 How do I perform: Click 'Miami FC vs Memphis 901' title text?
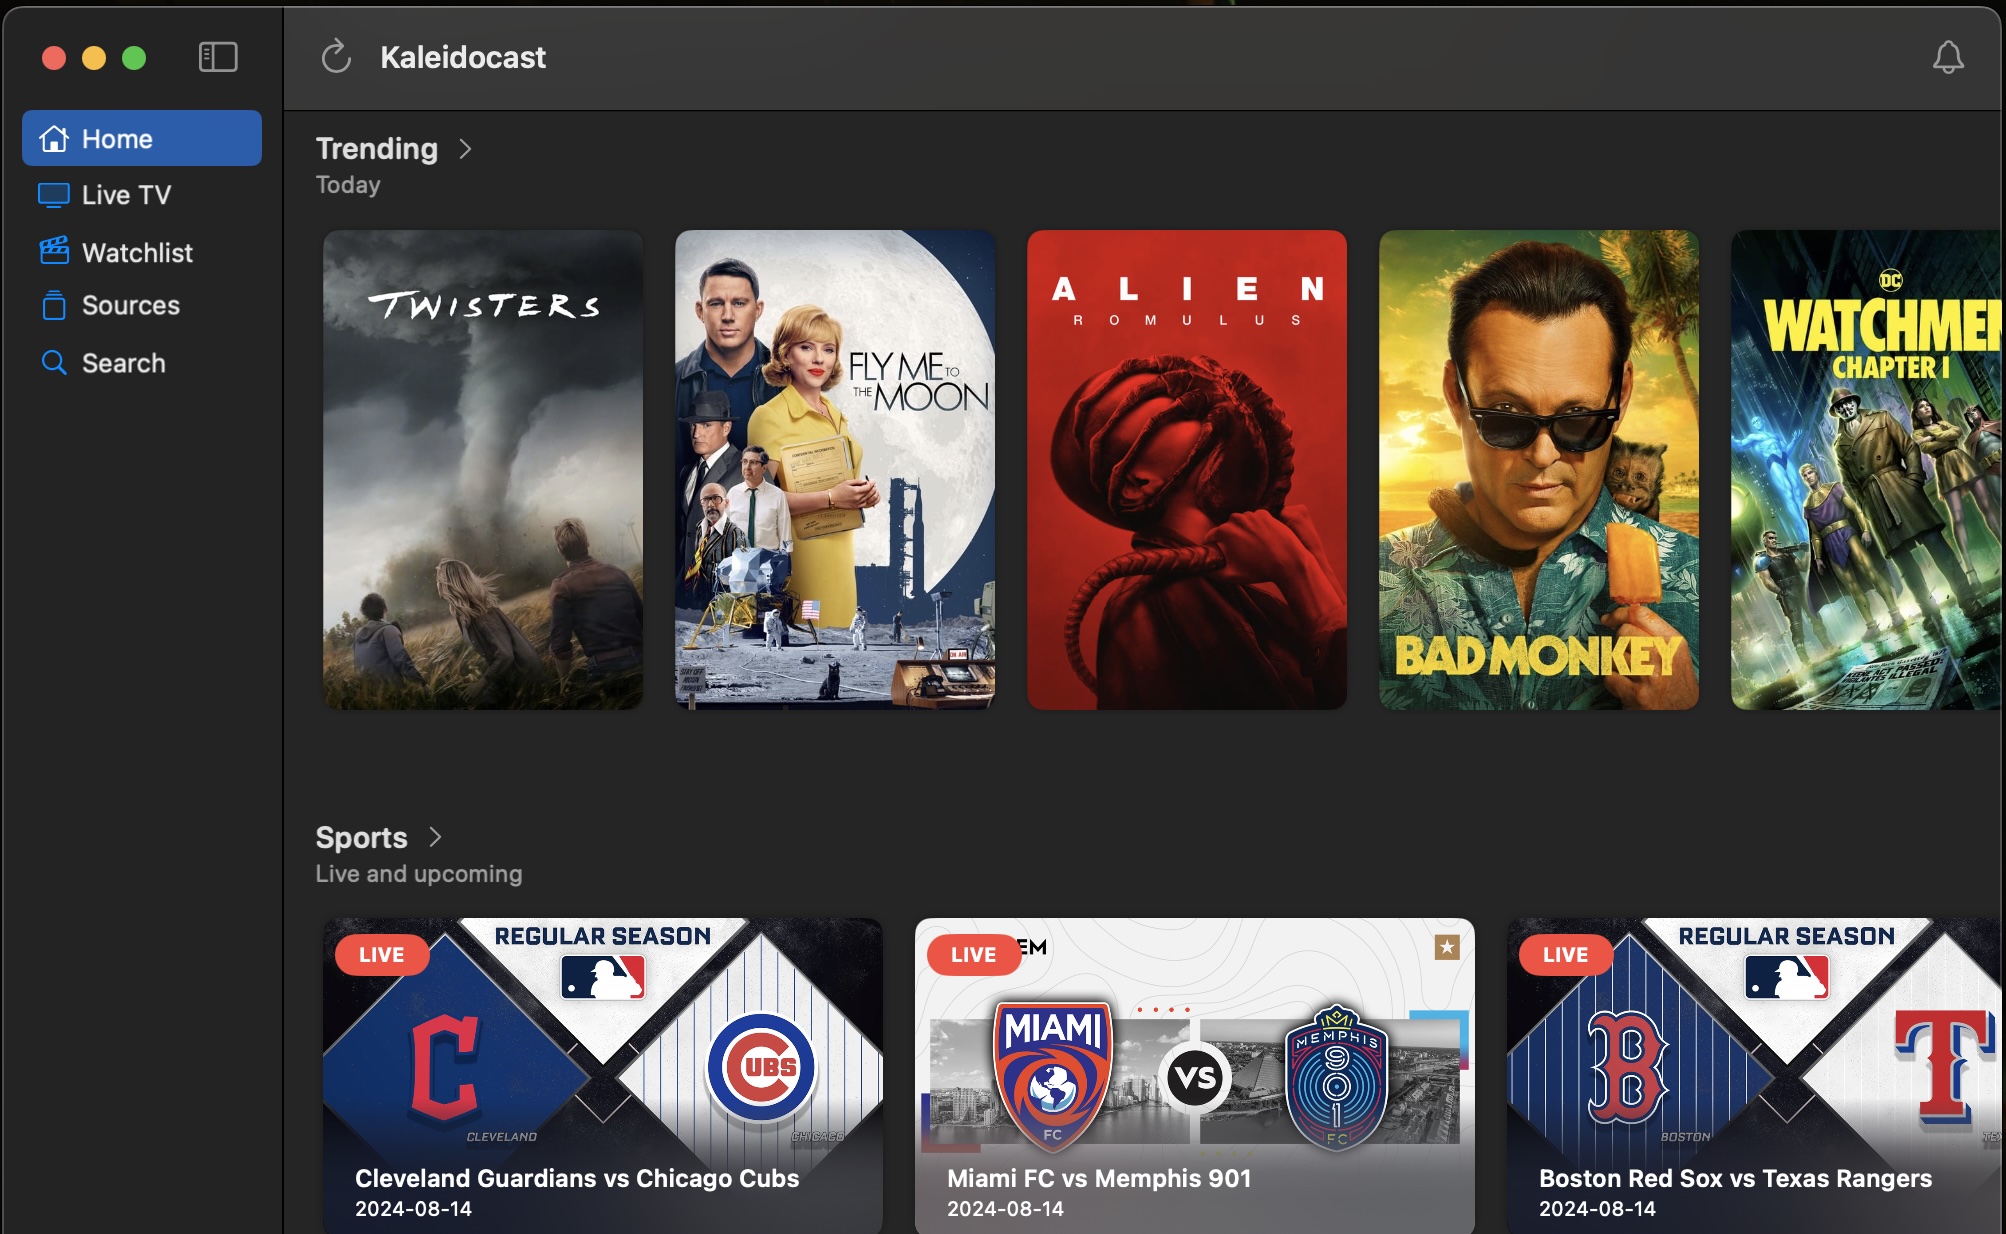tap(1099, 1178)
